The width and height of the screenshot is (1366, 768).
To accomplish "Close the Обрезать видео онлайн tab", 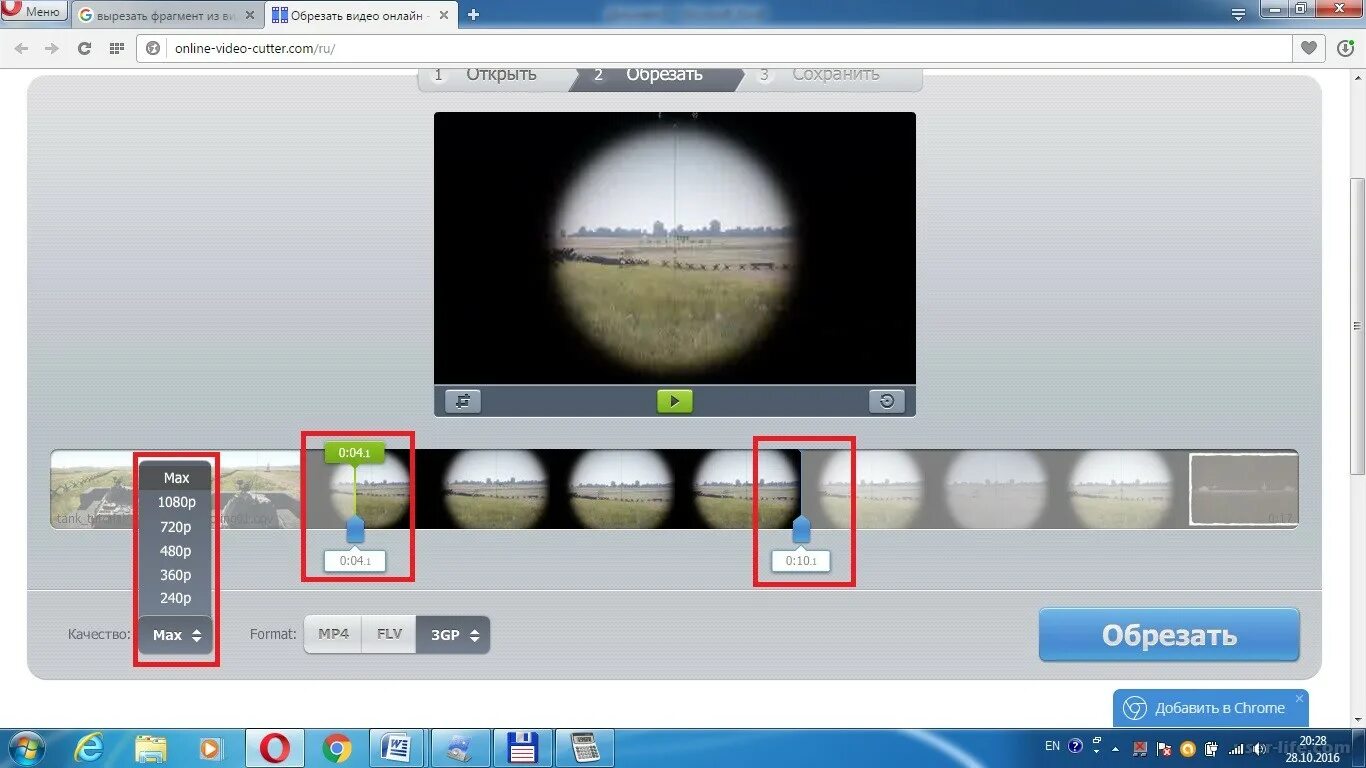I will coord(445,15).
